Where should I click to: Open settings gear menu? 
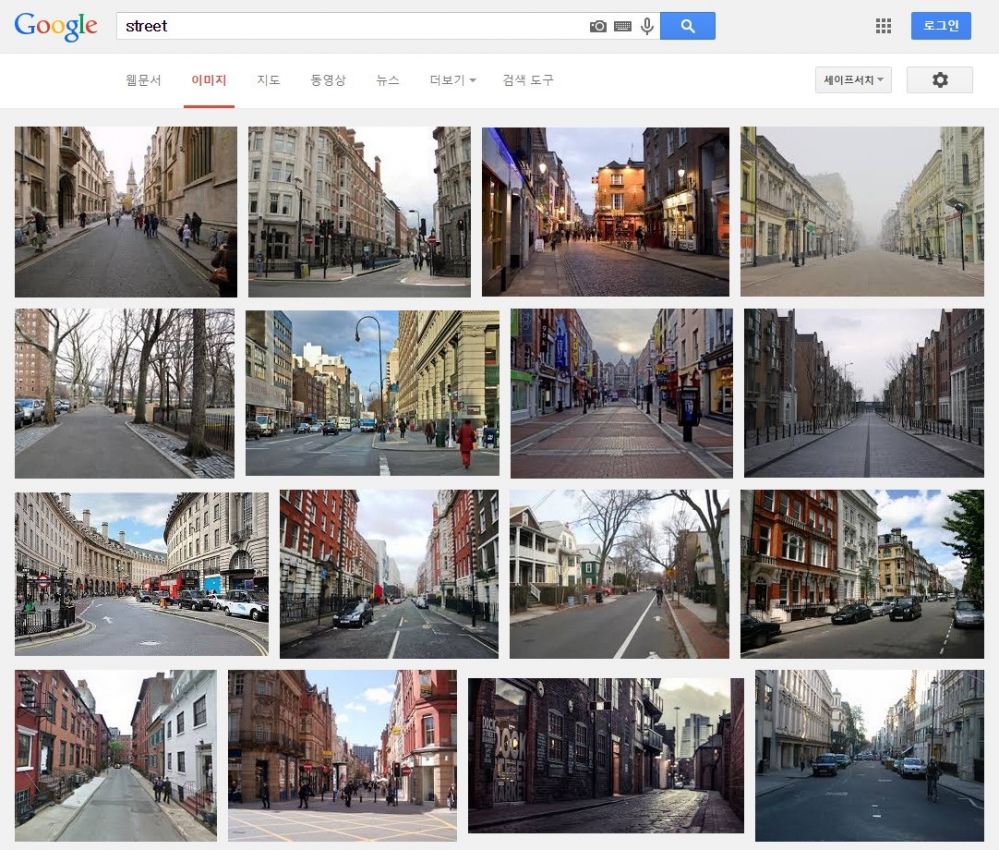click(x=940, y=80)
